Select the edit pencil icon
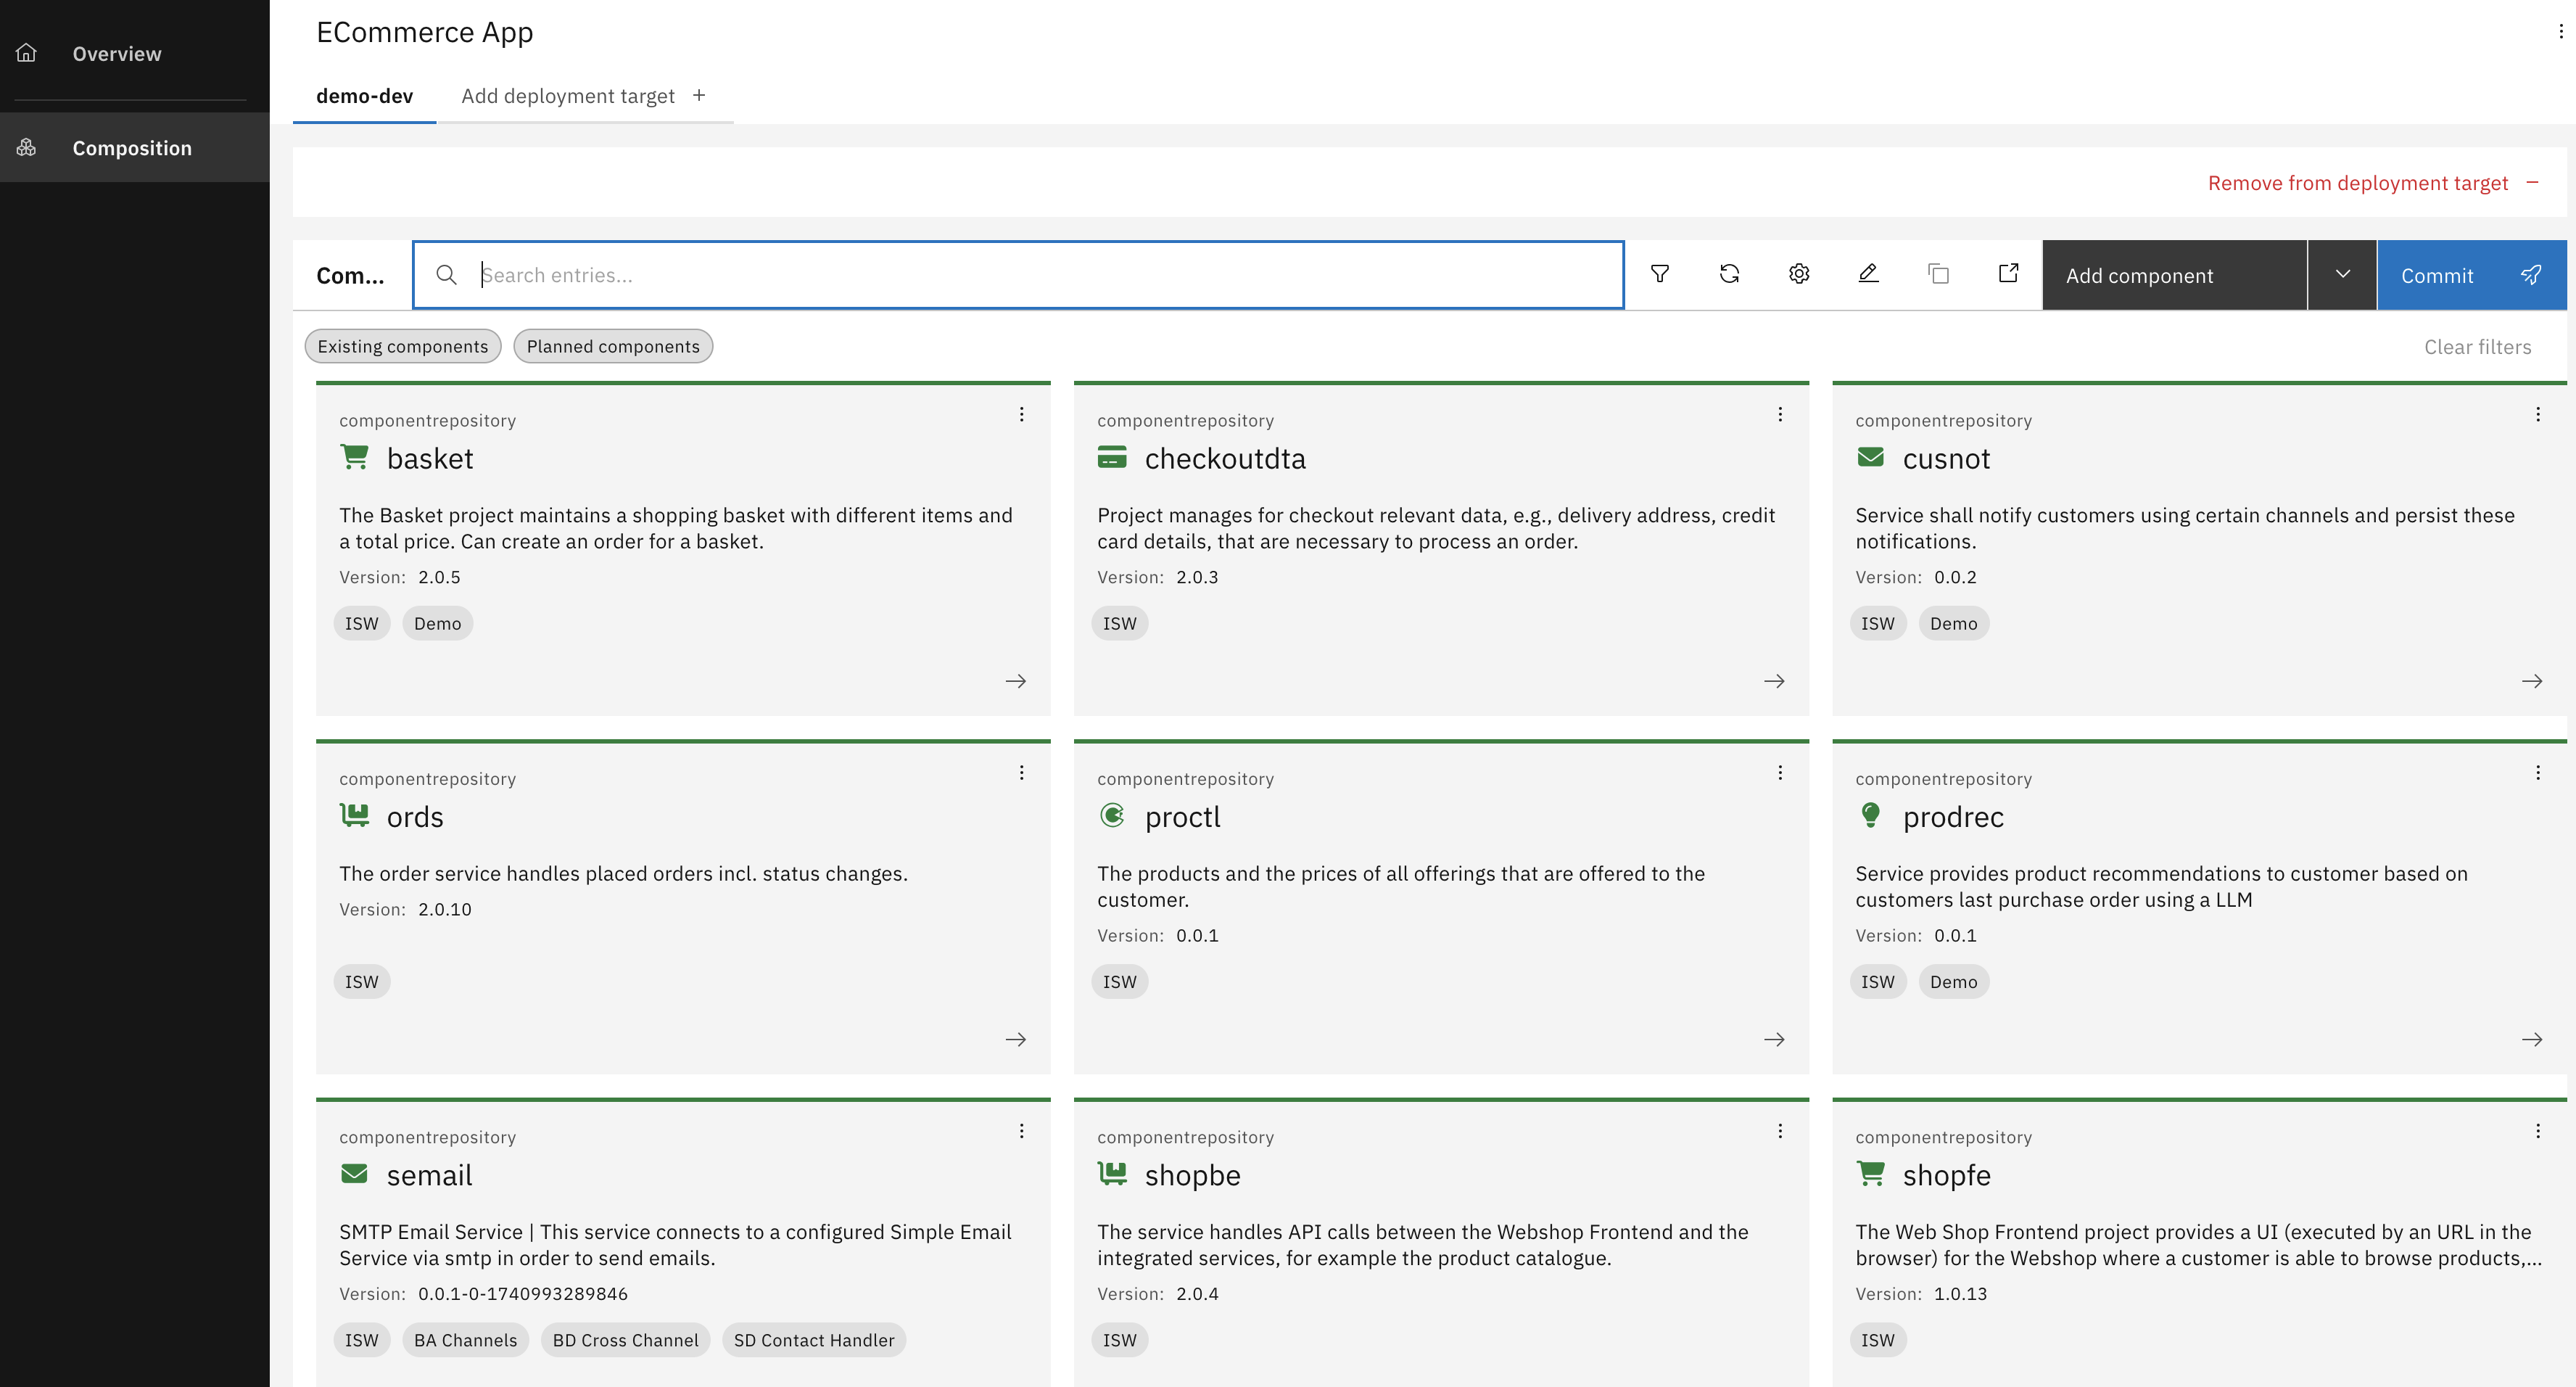 [1868, 273]
